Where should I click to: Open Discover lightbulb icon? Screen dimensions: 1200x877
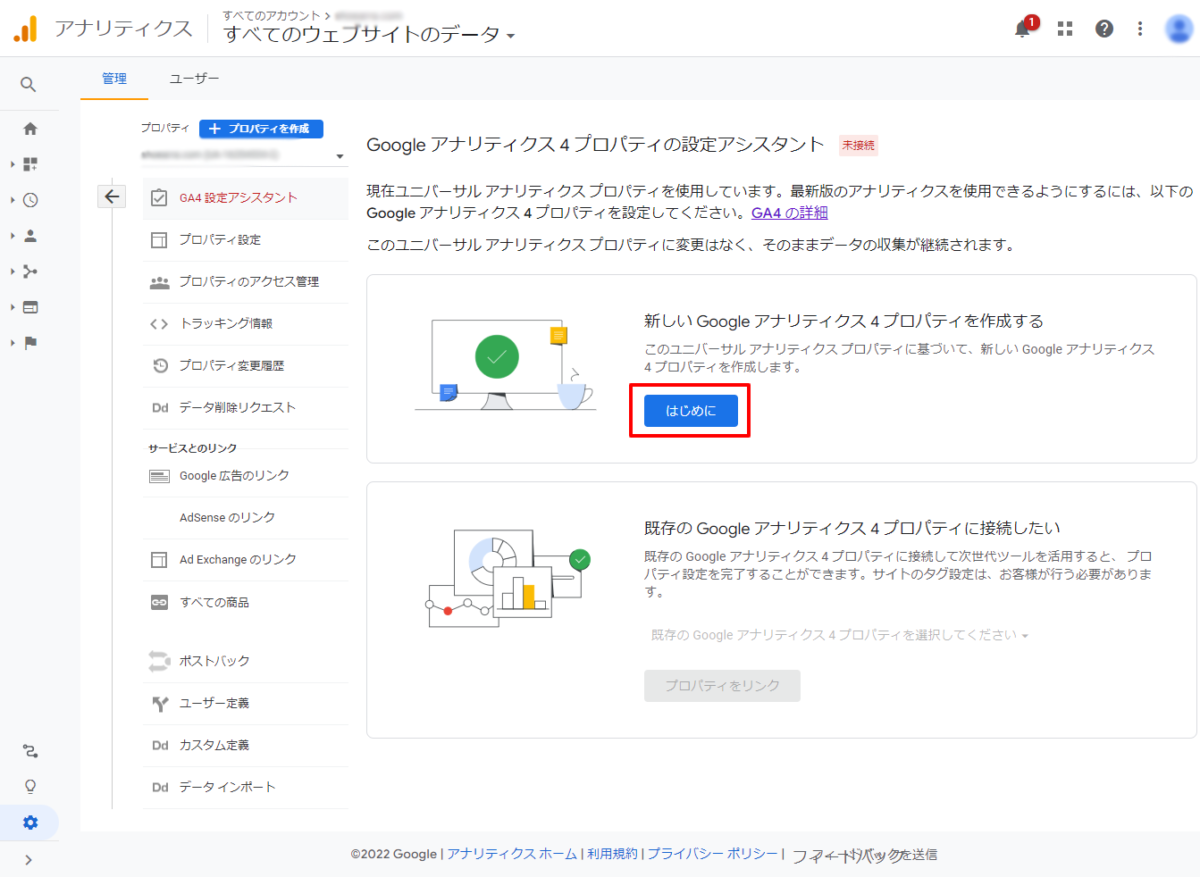point(30,786)
